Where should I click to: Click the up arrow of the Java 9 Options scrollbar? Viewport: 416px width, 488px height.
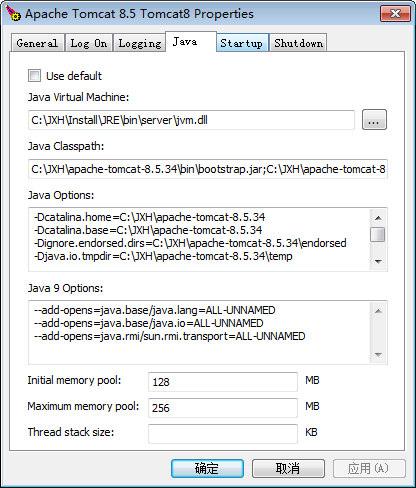point(378,311)
